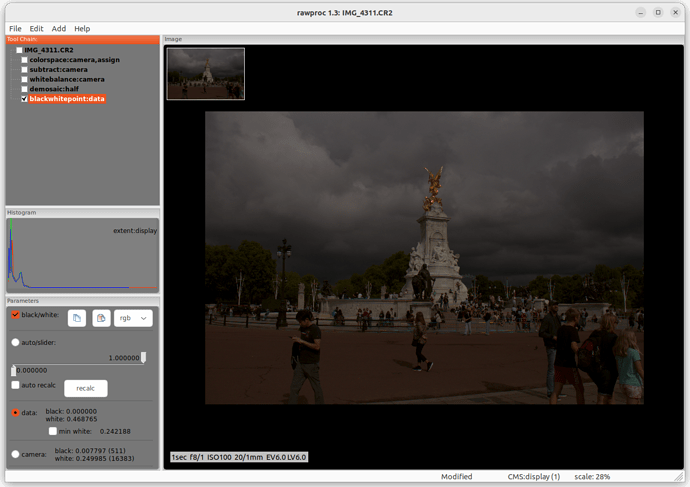690x487 pixels.
Task: Select the data radio button
Action: pyautogui.click(x=15, y=412)
